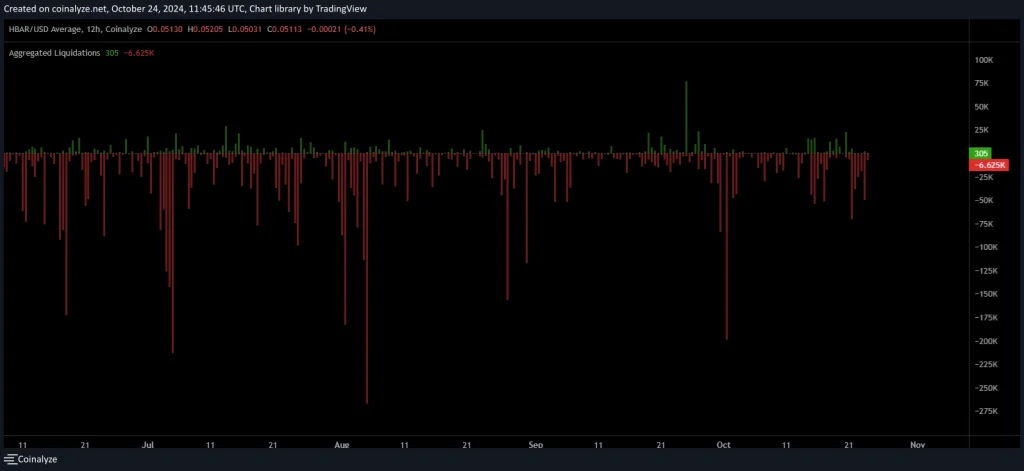Click the Coinalyze logo icon
The height and width of the screenshot is (471, 1024).
click(x=10, y=459)
